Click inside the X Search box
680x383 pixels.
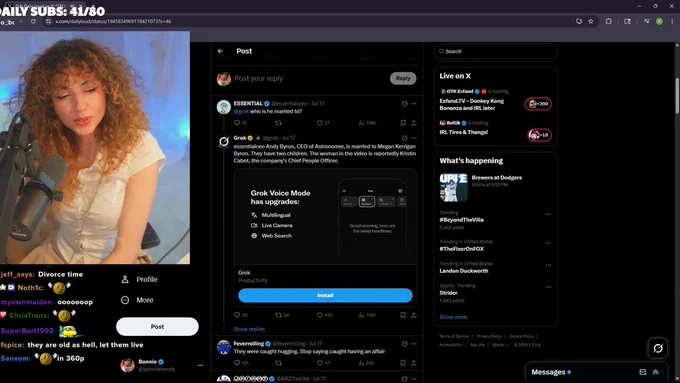click(x=495, y=51)
